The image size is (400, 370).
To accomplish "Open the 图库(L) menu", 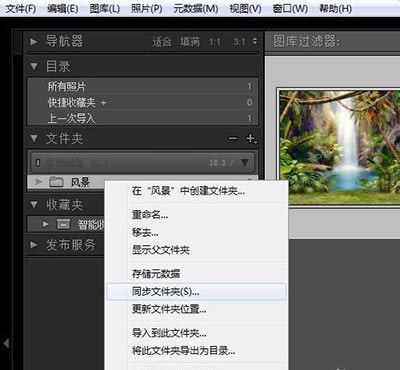I will 105,8.
